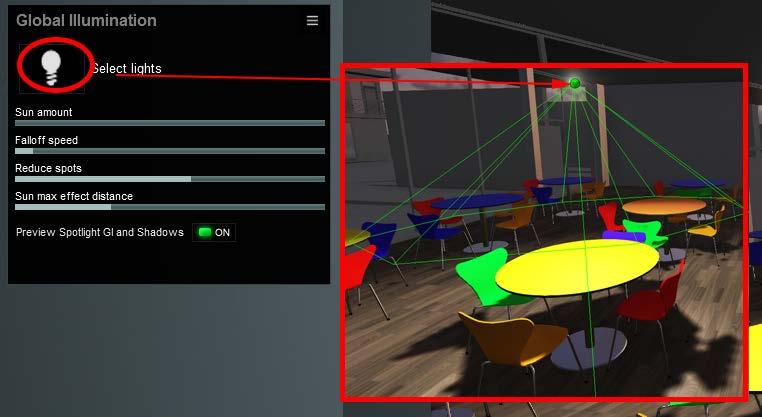
Task: Click the Falloff speed label
Action: click(46, 140)
